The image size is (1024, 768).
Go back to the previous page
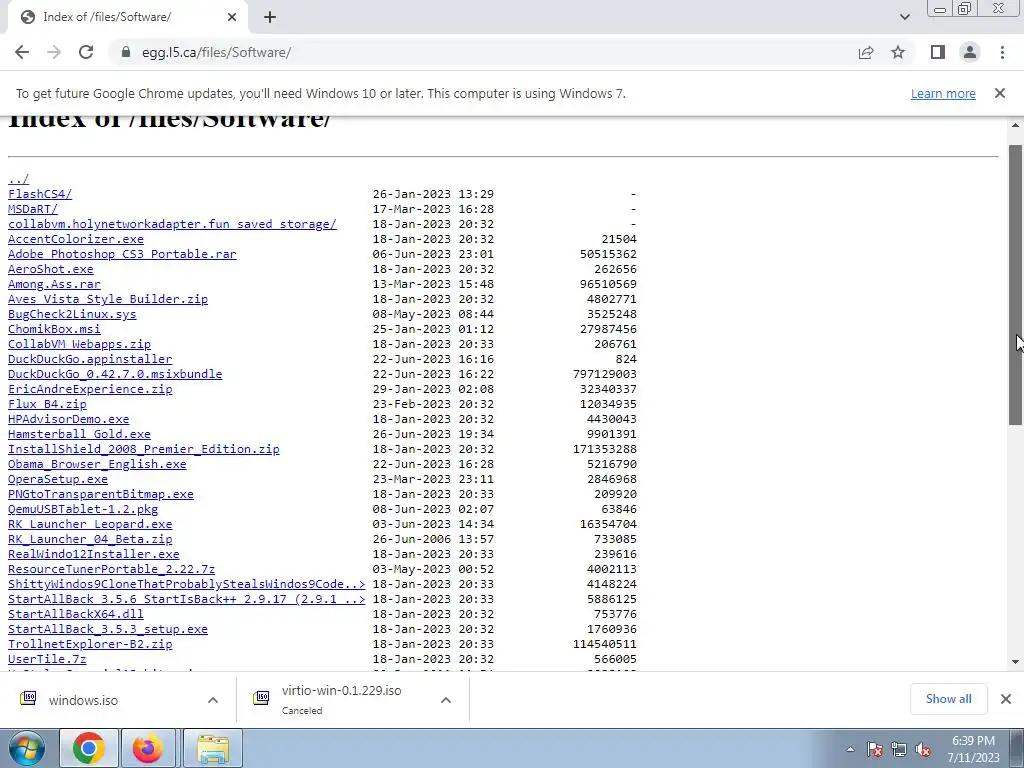pos(22,52)
